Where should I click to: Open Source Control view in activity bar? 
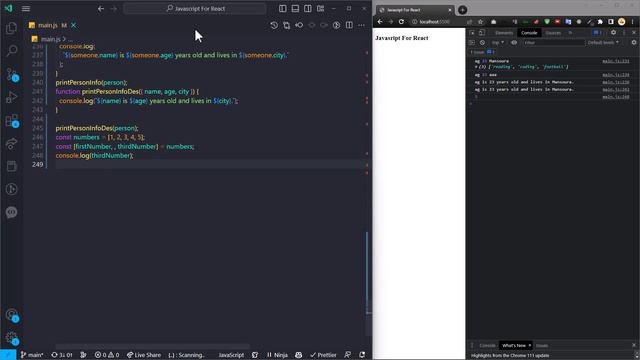pyautogui.click(x=11, y=74)
